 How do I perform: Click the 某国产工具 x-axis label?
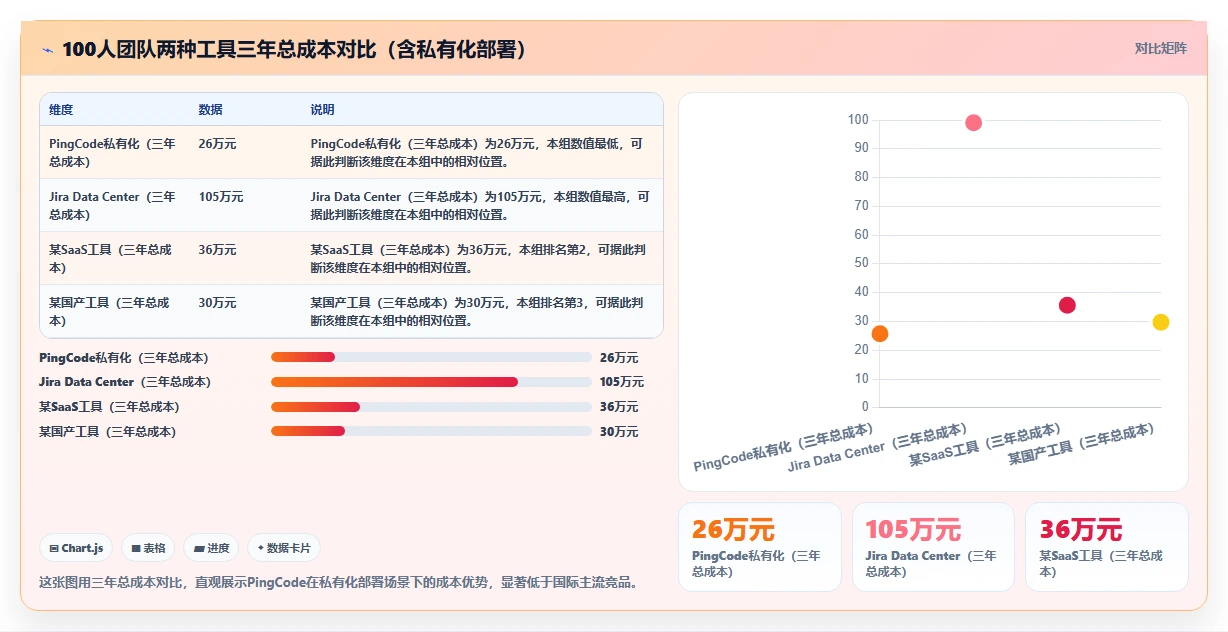pyautogui.click(x=1081, y=444)
